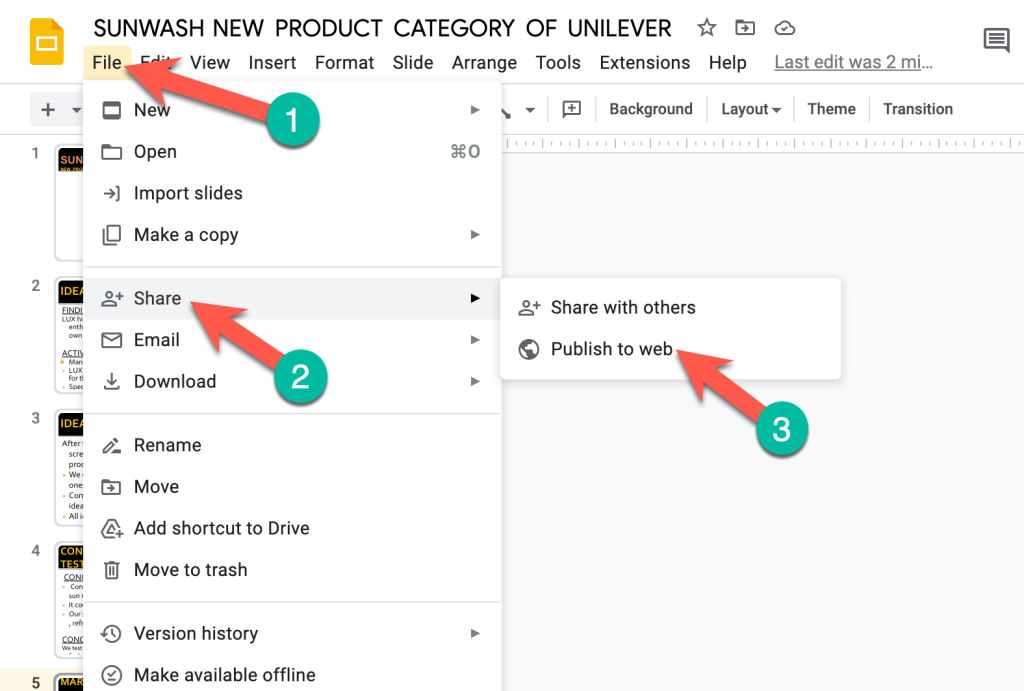Screen dimensions: 1024x691
Task: Select Move to trash entry
Action: click(x=190, y=570)
